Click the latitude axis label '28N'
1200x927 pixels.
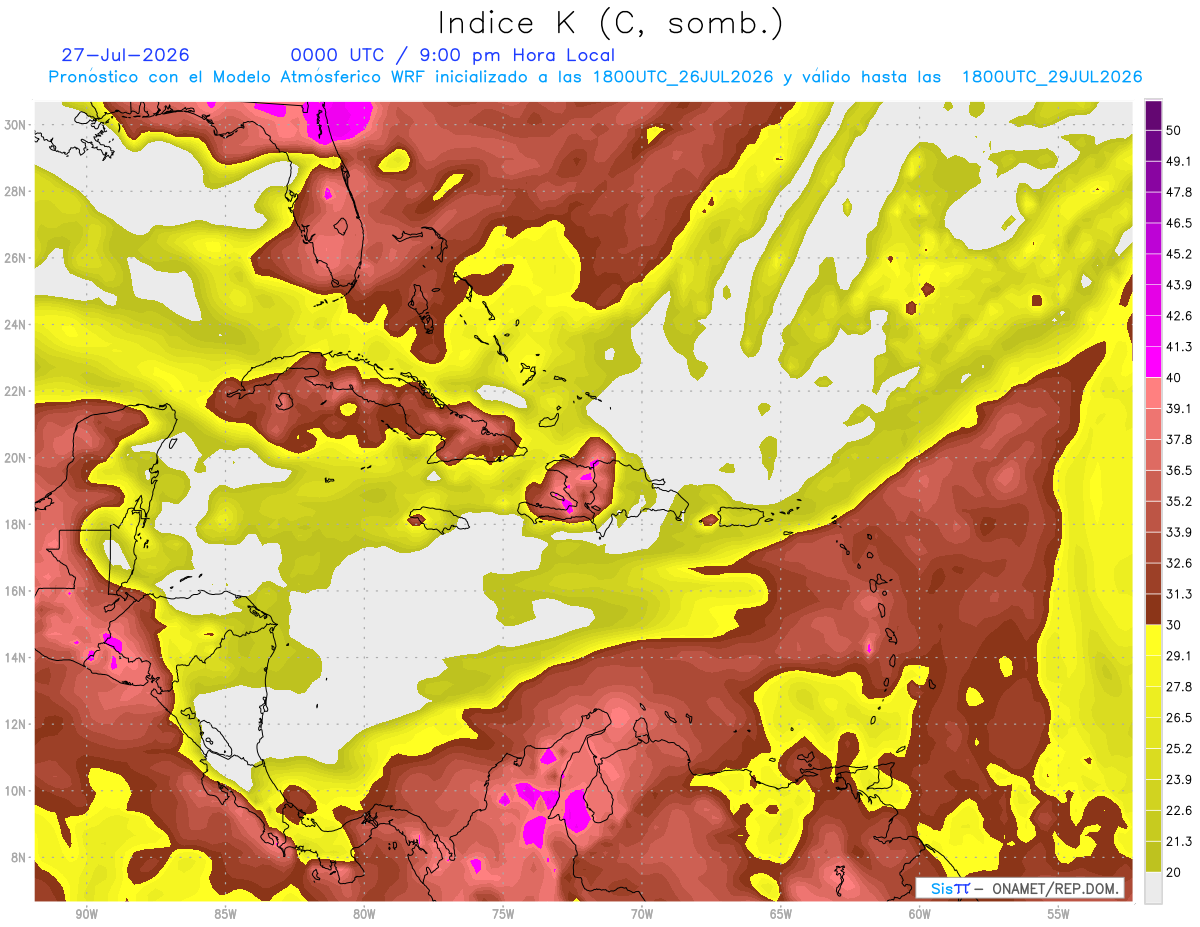point(15,191)
